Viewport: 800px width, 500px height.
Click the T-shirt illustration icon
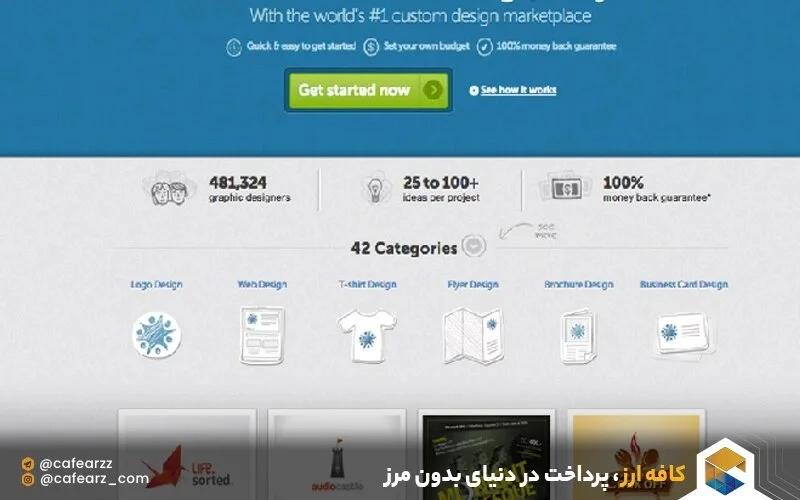367,336
